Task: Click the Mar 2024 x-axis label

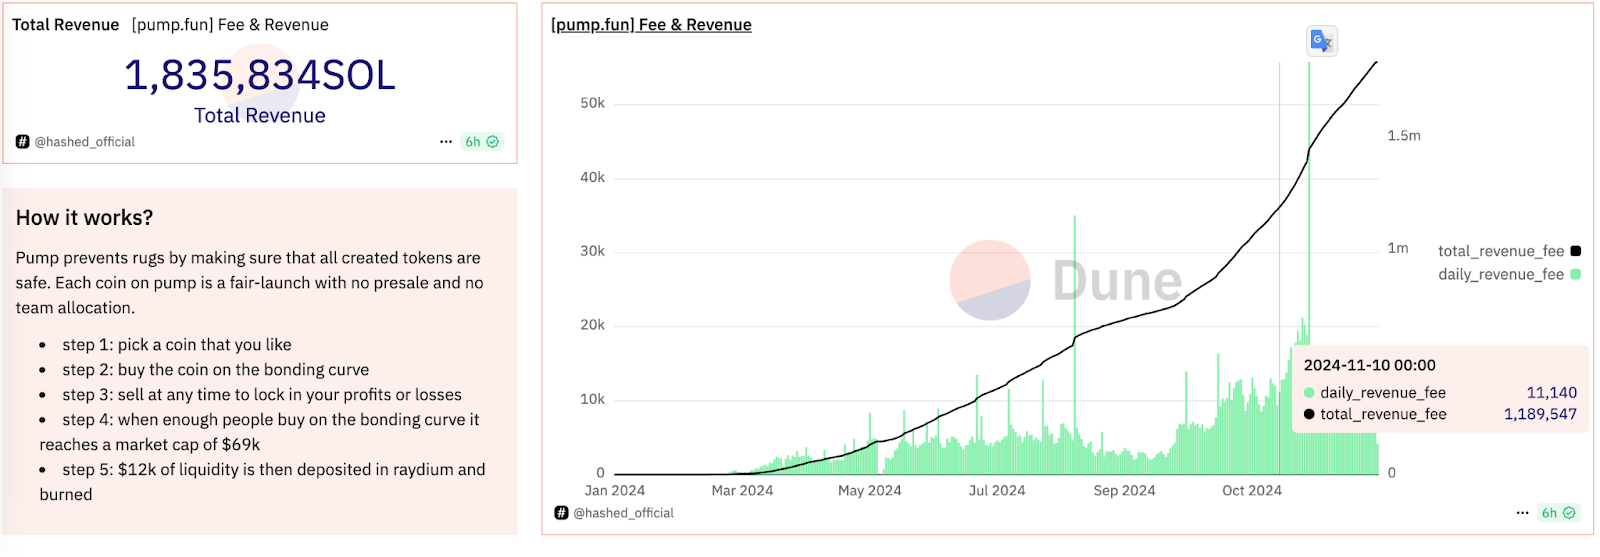Action: point(742,491)
